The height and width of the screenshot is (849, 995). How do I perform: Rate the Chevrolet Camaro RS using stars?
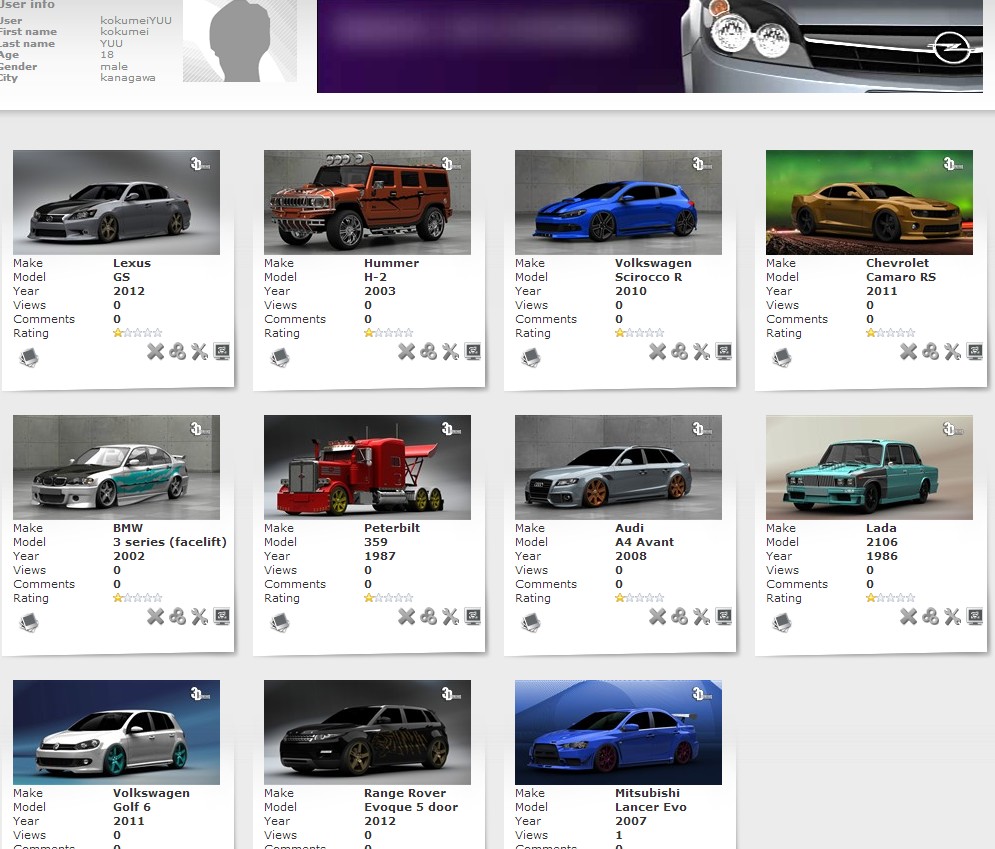pyautogui.click(x=891, y=333)
